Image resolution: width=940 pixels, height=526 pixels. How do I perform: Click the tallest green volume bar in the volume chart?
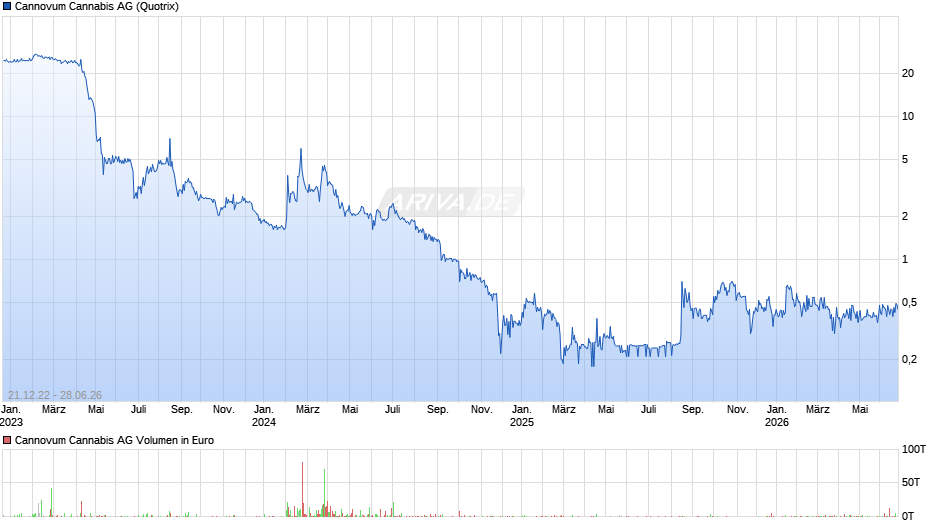click(x=324, y=492)
